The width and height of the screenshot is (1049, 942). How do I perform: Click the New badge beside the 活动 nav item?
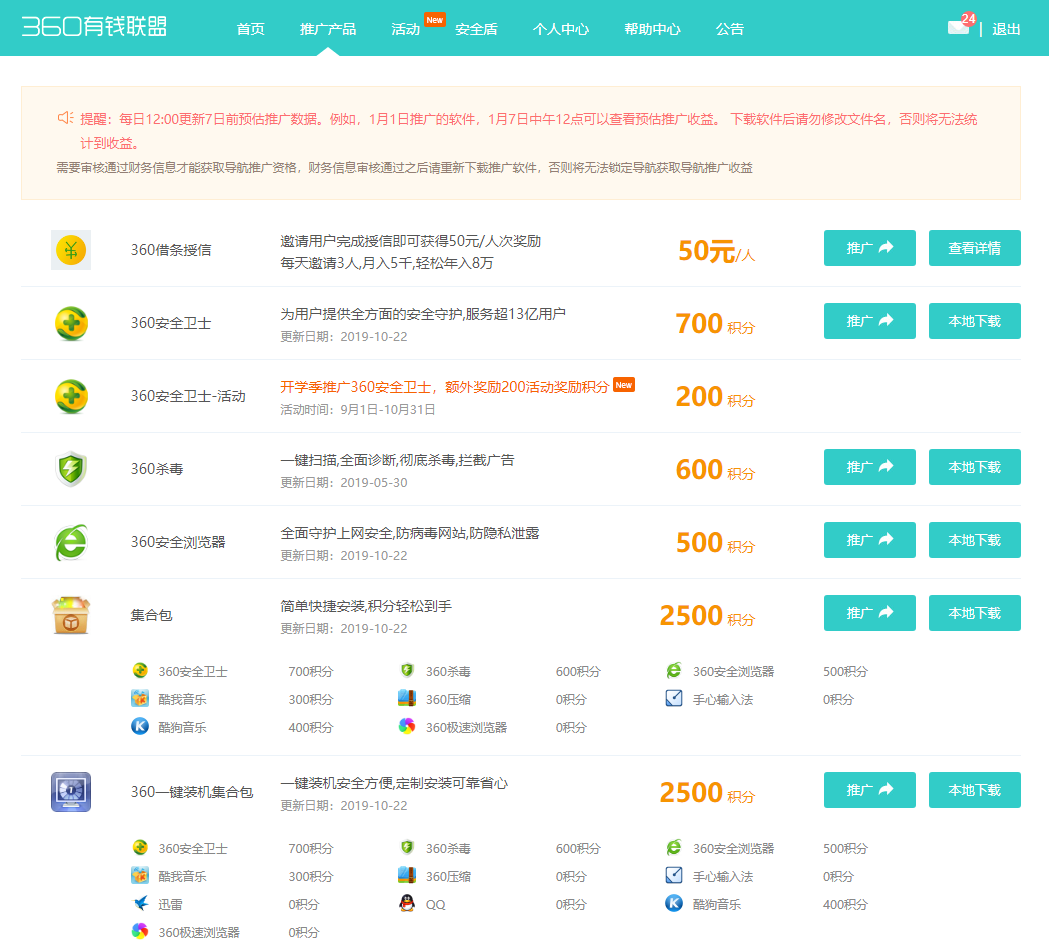click(x=435, y=19)
